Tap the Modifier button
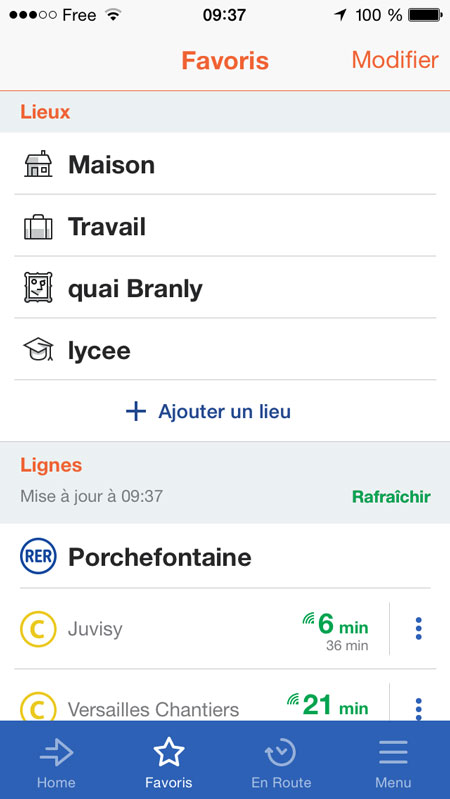Screen dimensions: 450x799 click(395, 60)
